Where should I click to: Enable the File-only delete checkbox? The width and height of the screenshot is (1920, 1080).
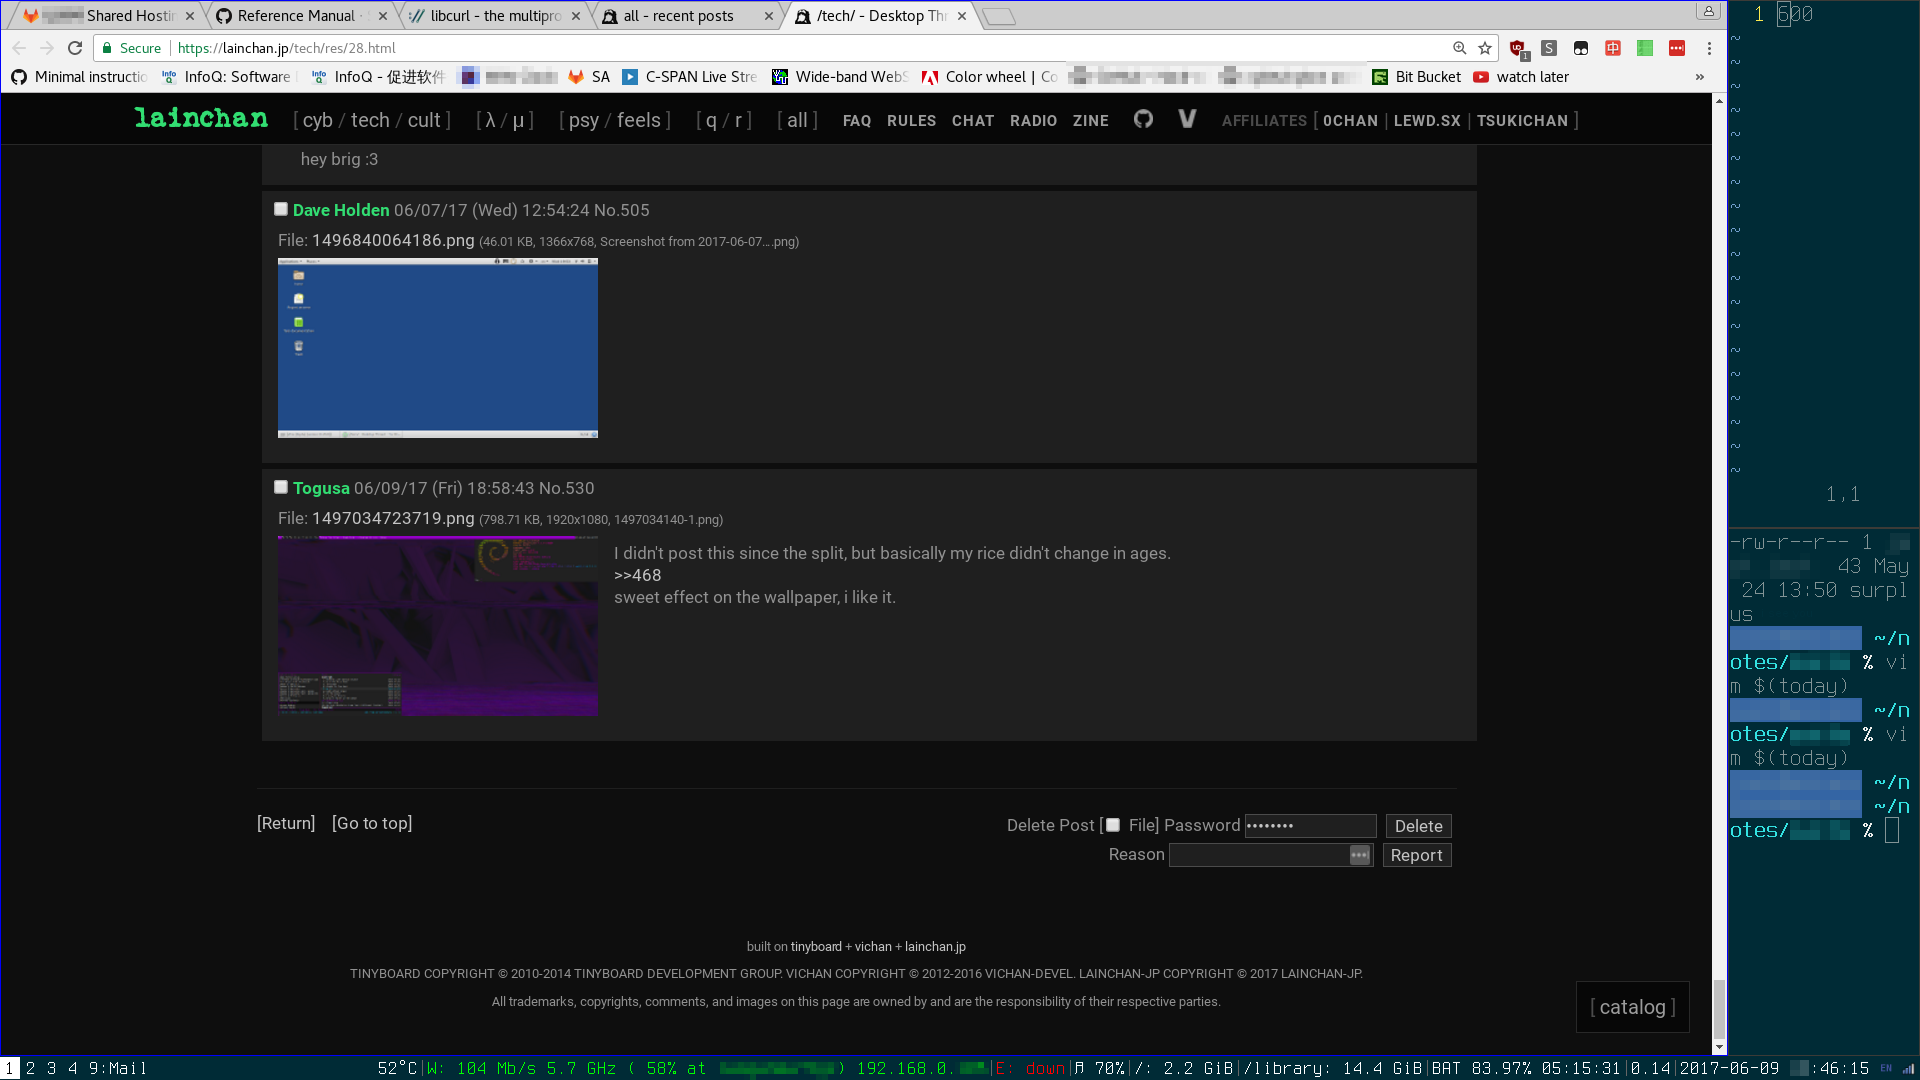1113,825
